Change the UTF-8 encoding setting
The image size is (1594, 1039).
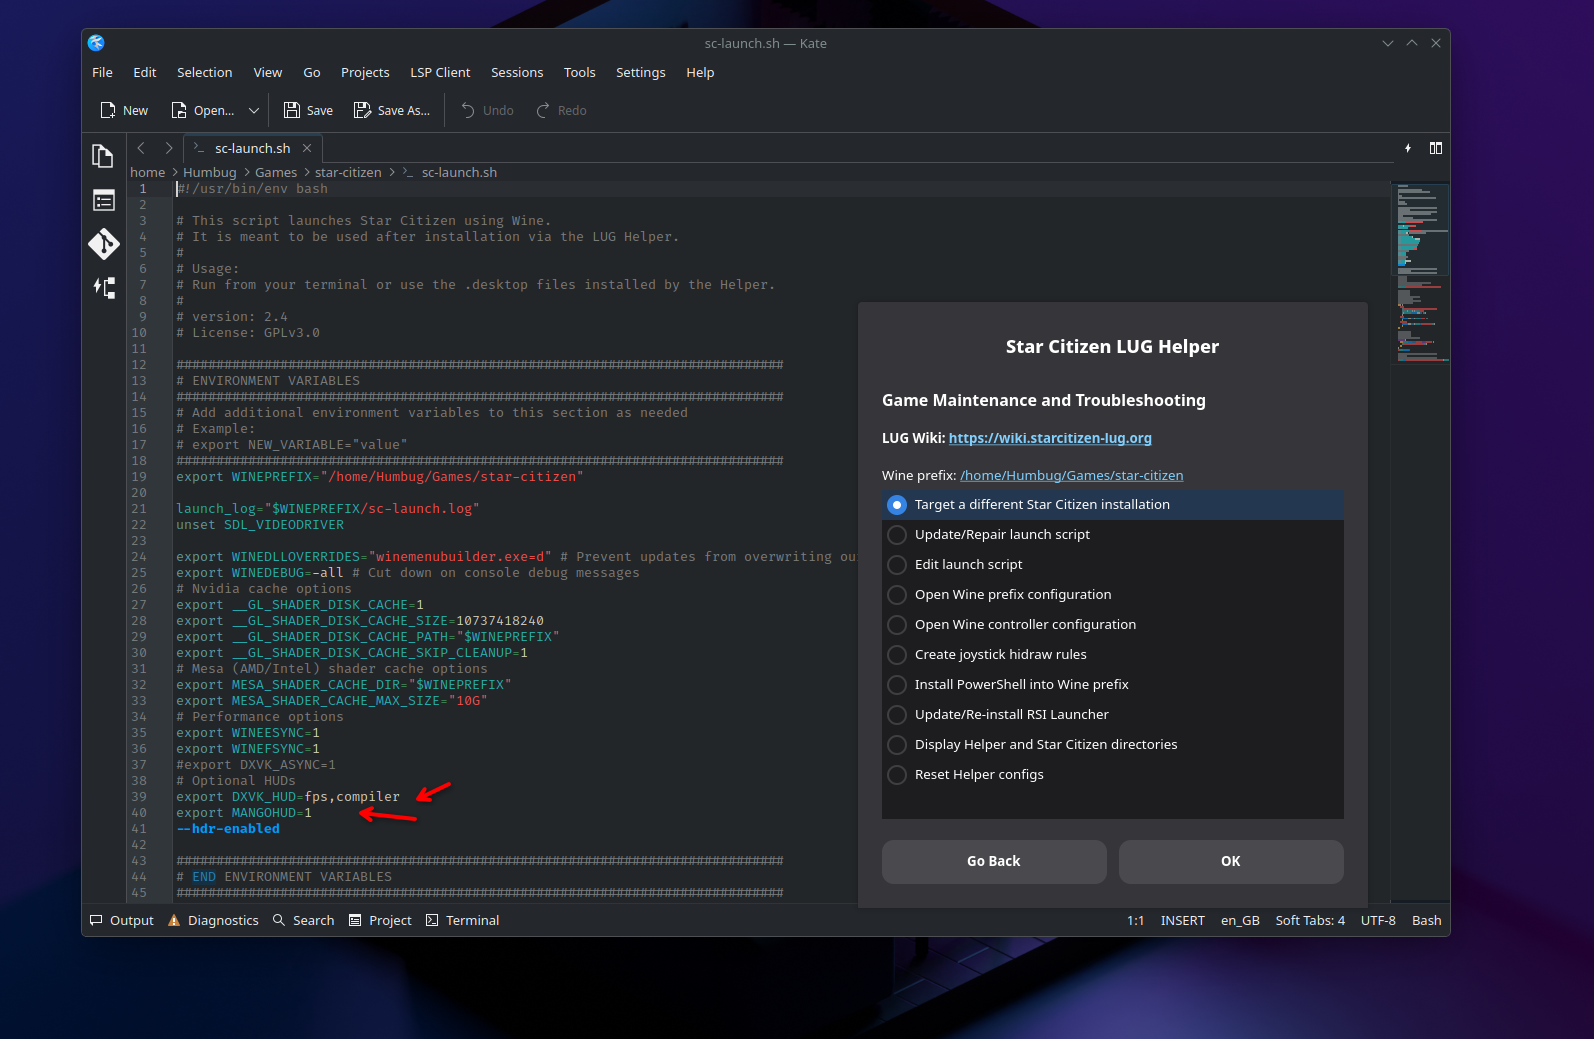[1378, 920]
